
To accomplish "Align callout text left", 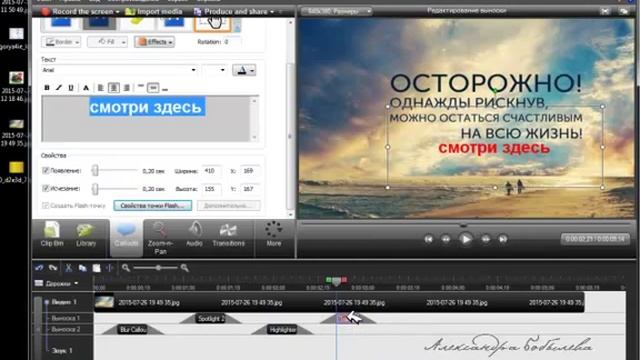I will (x=100, y=88).
